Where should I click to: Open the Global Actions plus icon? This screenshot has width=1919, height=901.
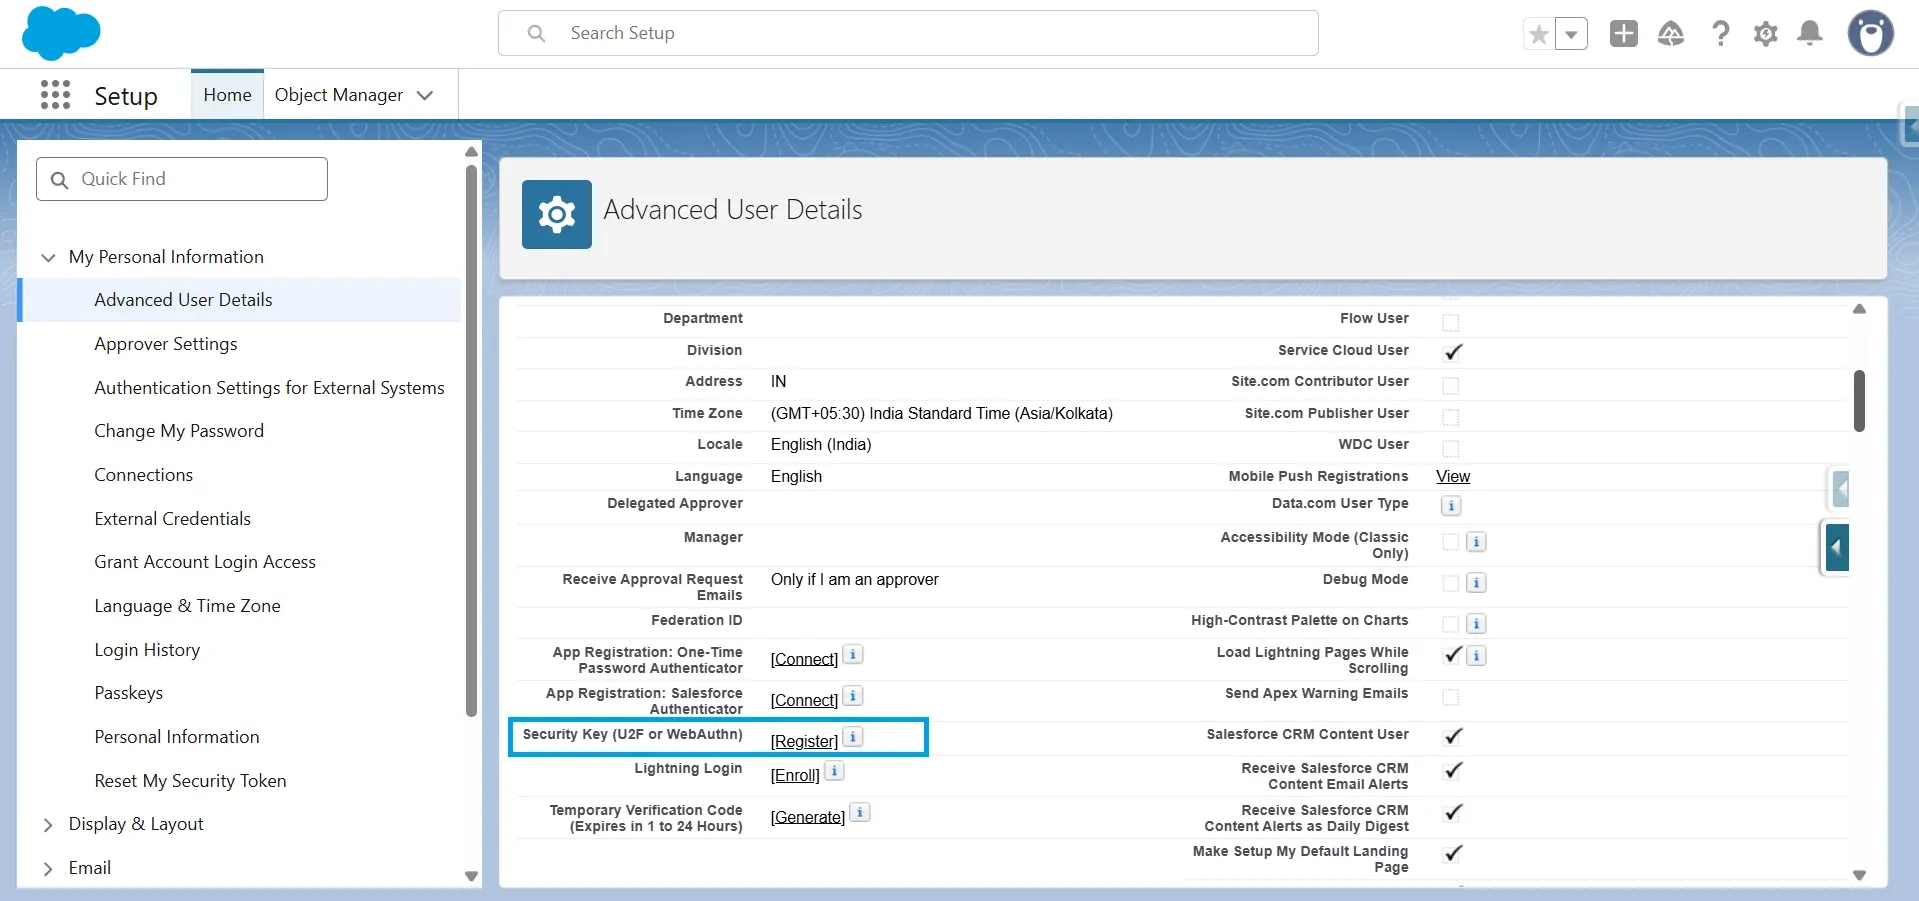tap(1623, 34)
